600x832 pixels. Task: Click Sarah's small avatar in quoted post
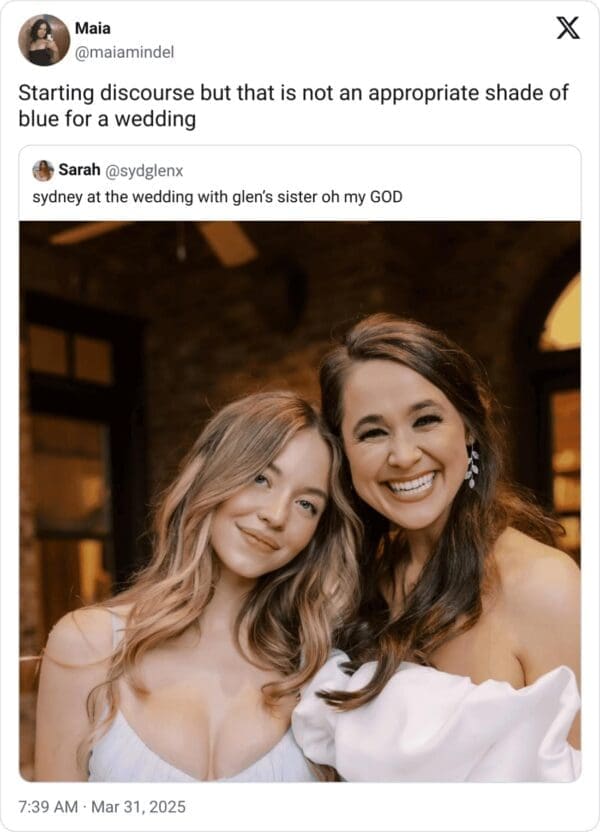43,170
